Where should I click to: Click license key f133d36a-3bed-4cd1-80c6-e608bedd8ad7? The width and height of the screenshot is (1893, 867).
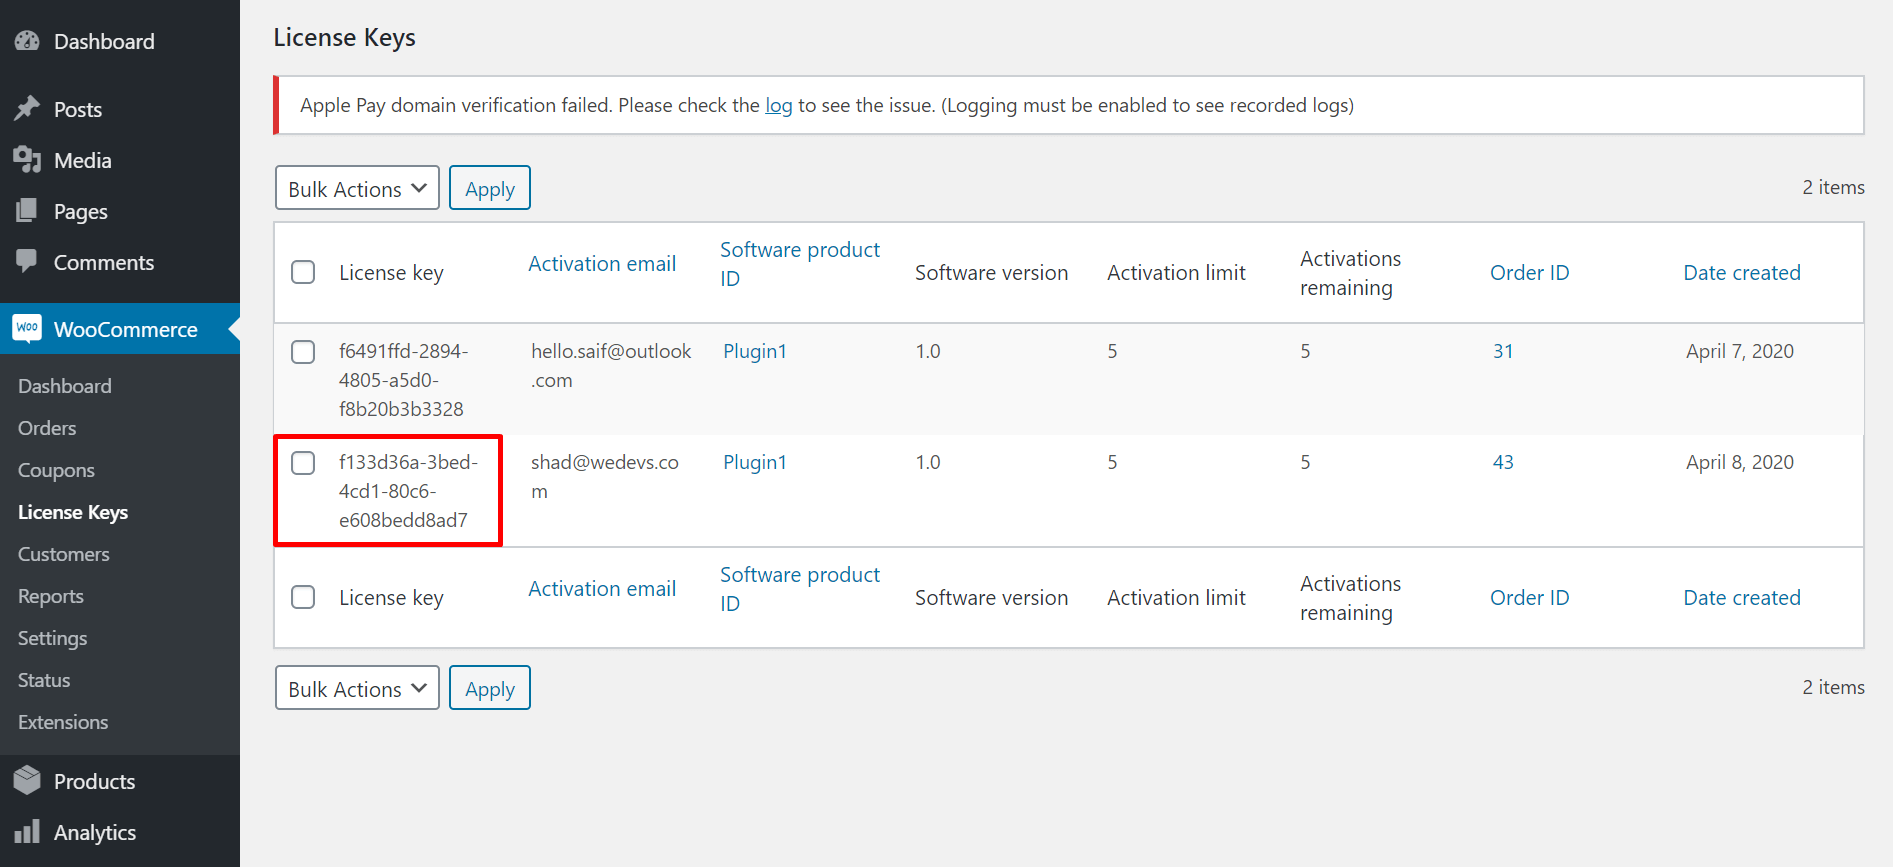[408, 491]
